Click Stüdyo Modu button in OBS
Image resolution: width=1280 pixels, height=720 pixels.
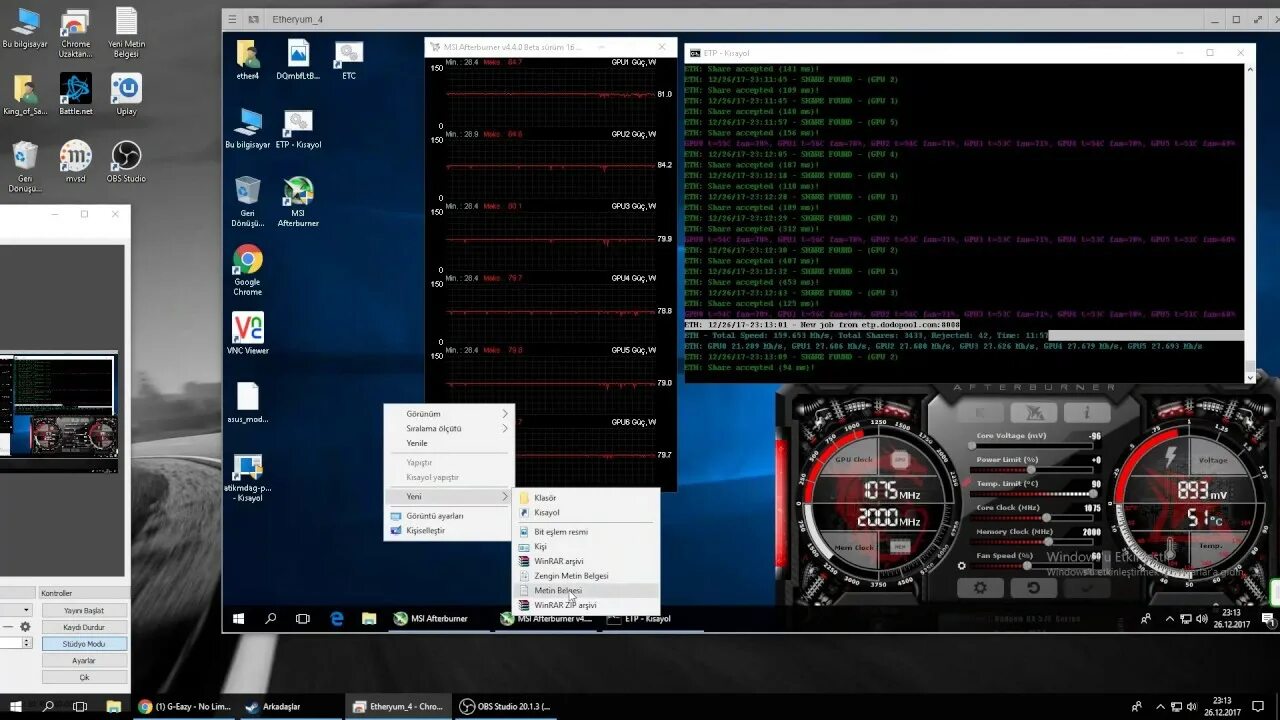pyautogui.click(x=84, y=644)
